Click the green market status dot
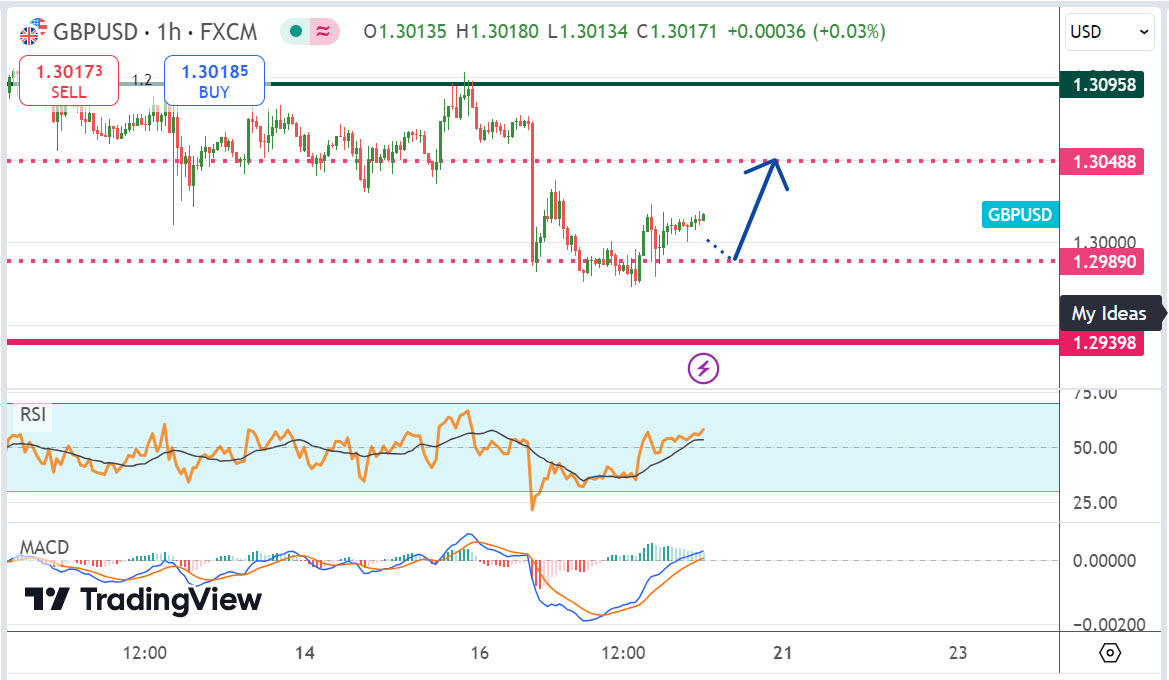The width and height of the screenshot is (1169, 680). tap(295, 32)
